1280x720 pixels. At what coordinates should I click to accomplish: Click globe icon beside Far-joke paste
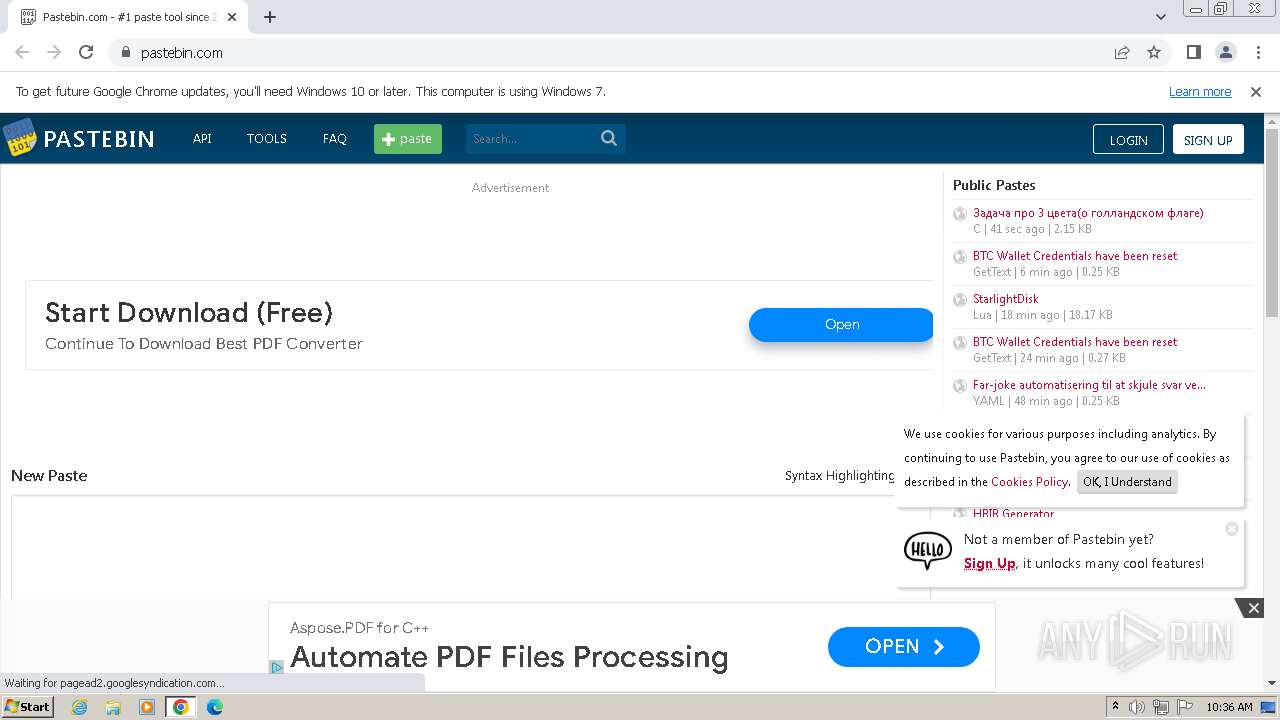960,386
